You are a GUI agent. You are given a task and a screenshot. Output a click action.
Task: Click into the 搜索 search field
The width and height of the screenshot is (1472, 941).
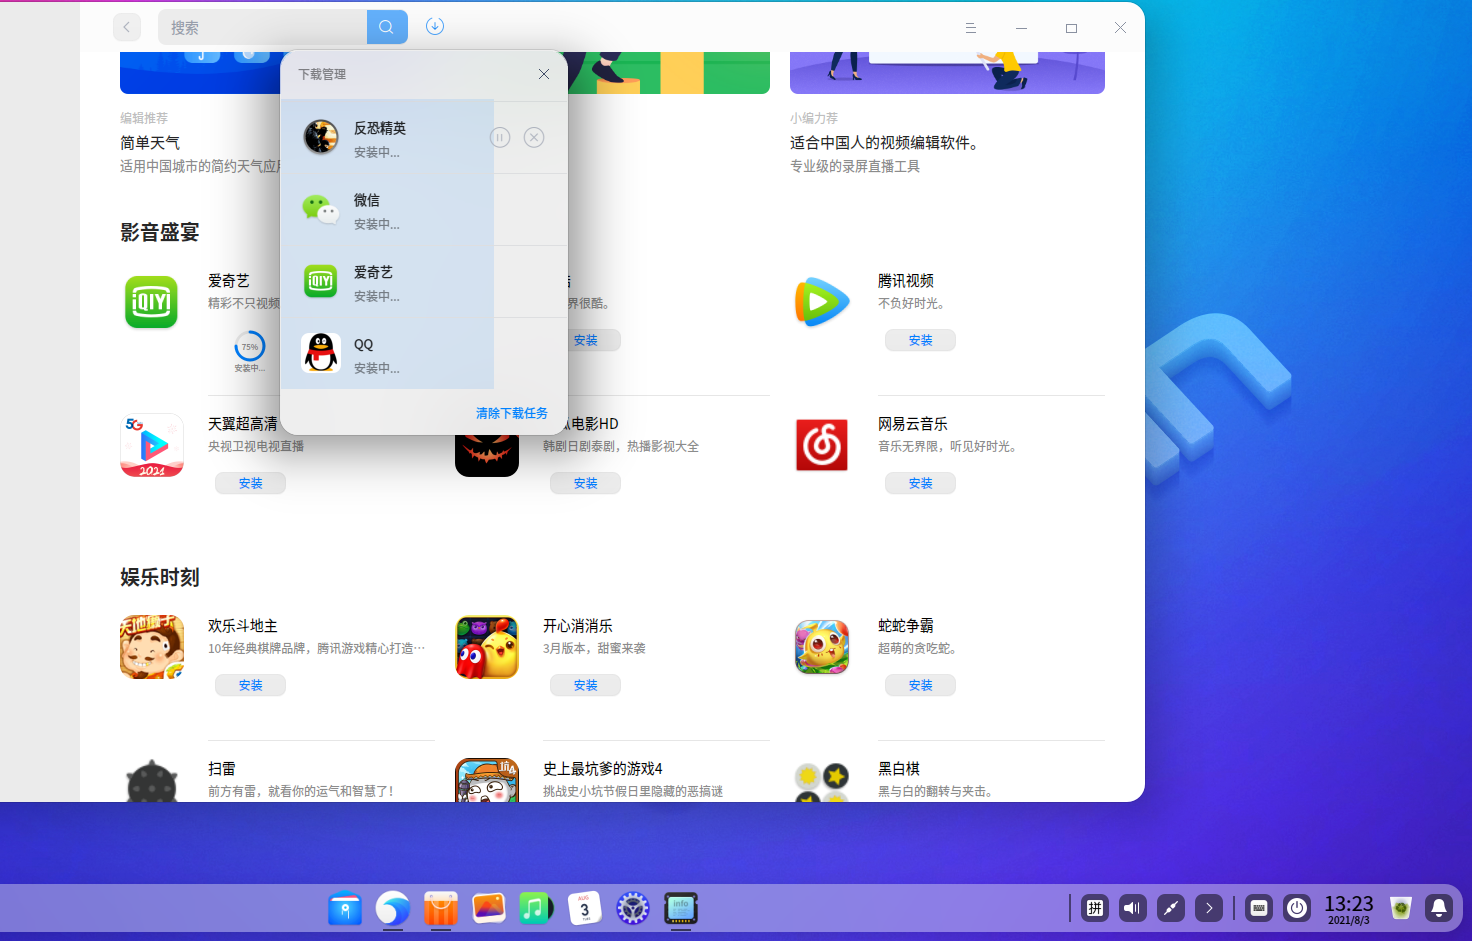coord(263,27)
